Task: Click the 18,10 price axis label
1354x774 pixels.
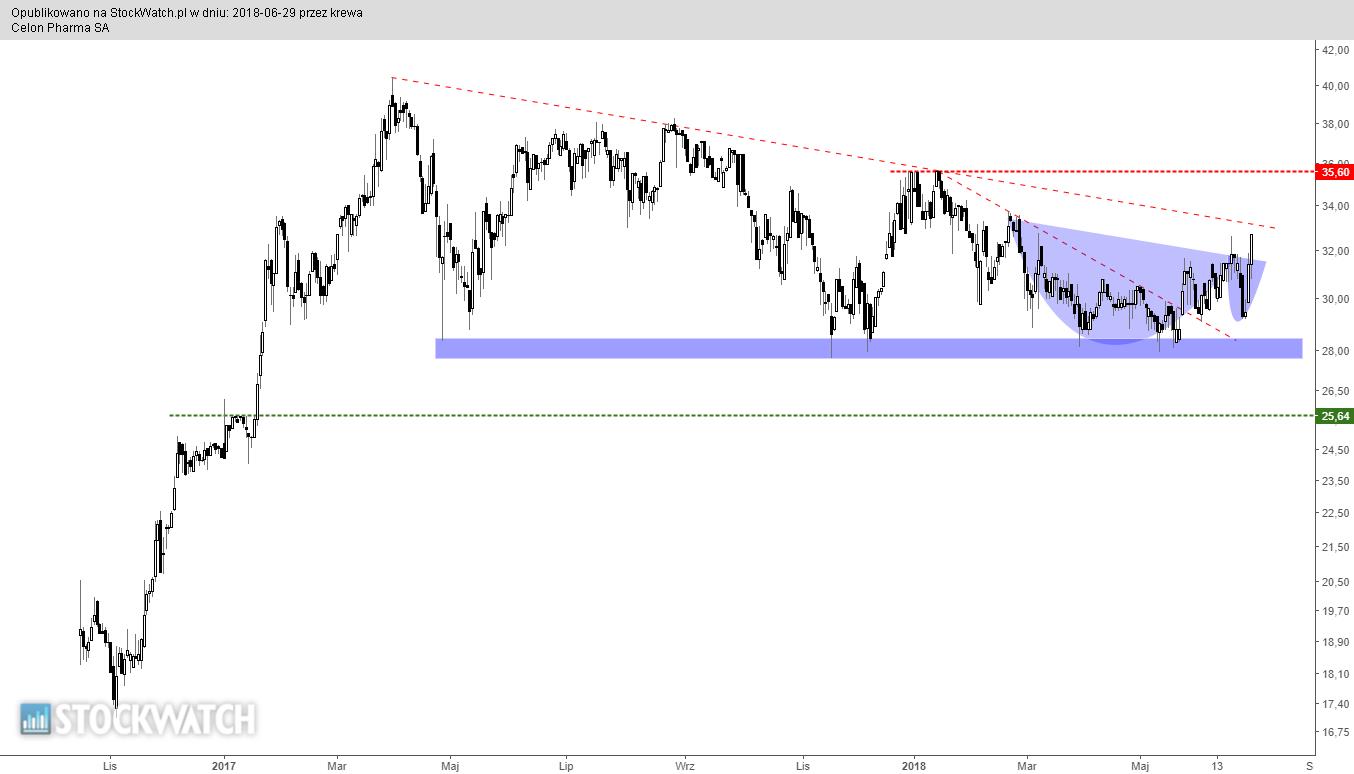Action: [1335, 674]
